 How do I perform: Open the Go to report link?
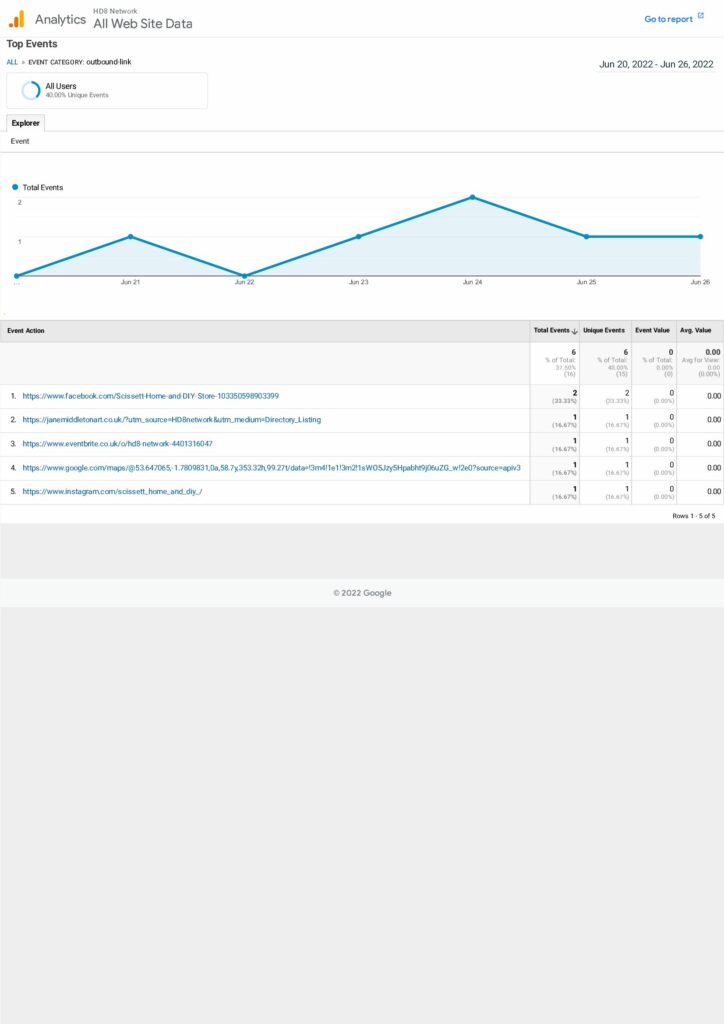tap(668, 19)
